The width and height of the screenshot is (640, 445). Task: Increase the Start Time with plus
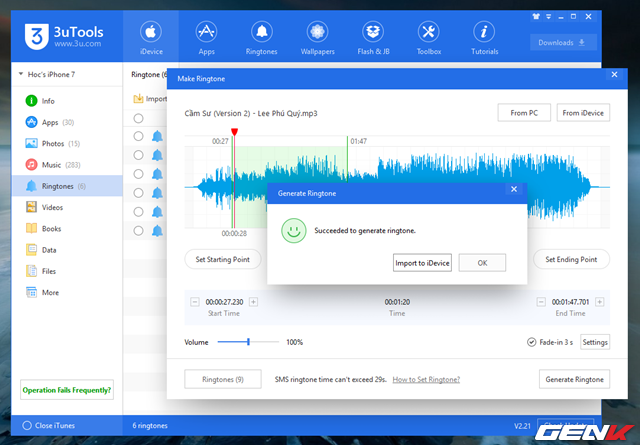tap(253, 302)
